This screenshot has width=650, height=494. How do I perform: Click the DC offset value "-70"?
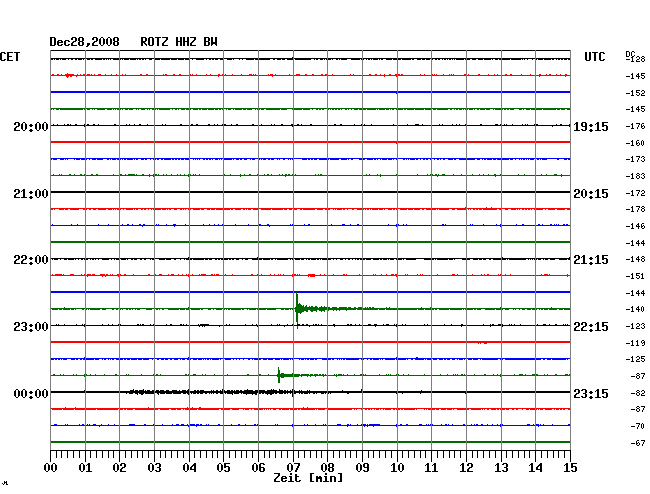tap(638, 426)
